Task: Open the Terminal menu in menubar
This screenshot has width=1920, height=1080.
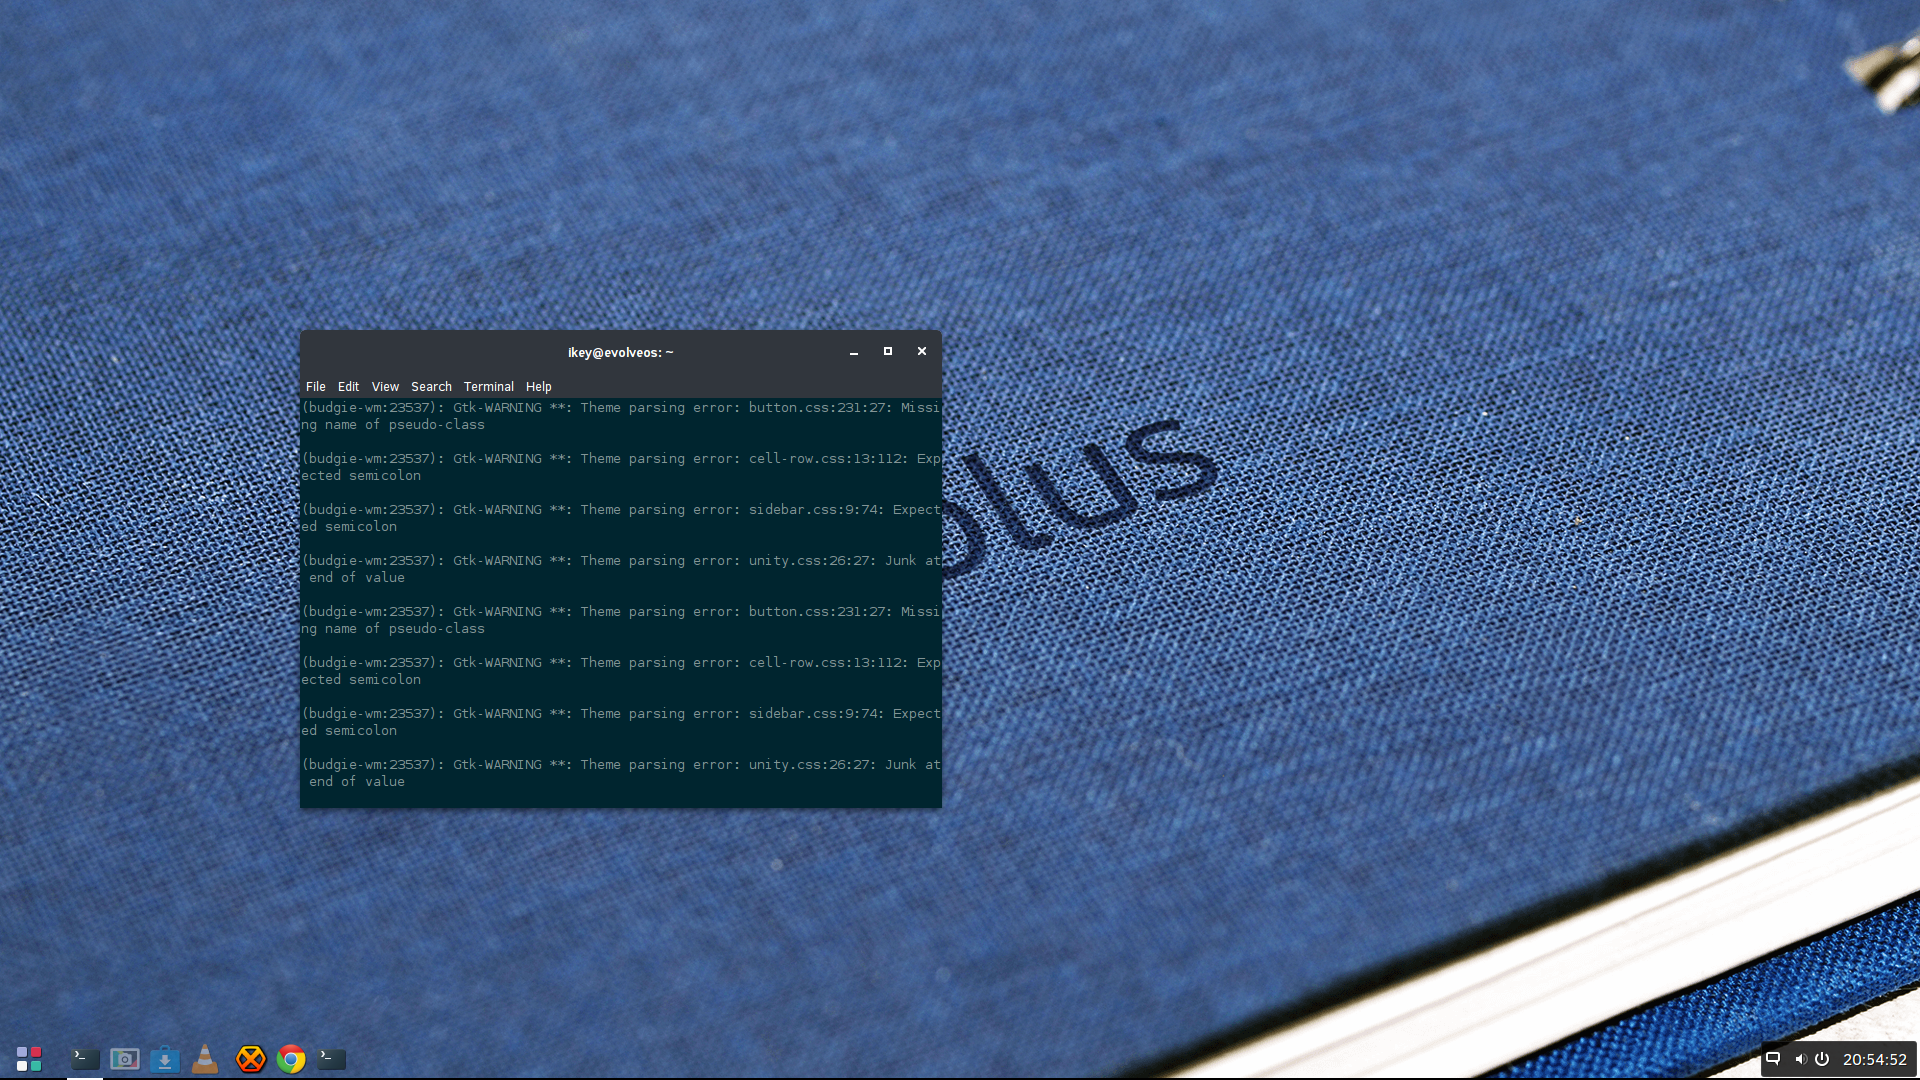Action: tap(489, 387)
